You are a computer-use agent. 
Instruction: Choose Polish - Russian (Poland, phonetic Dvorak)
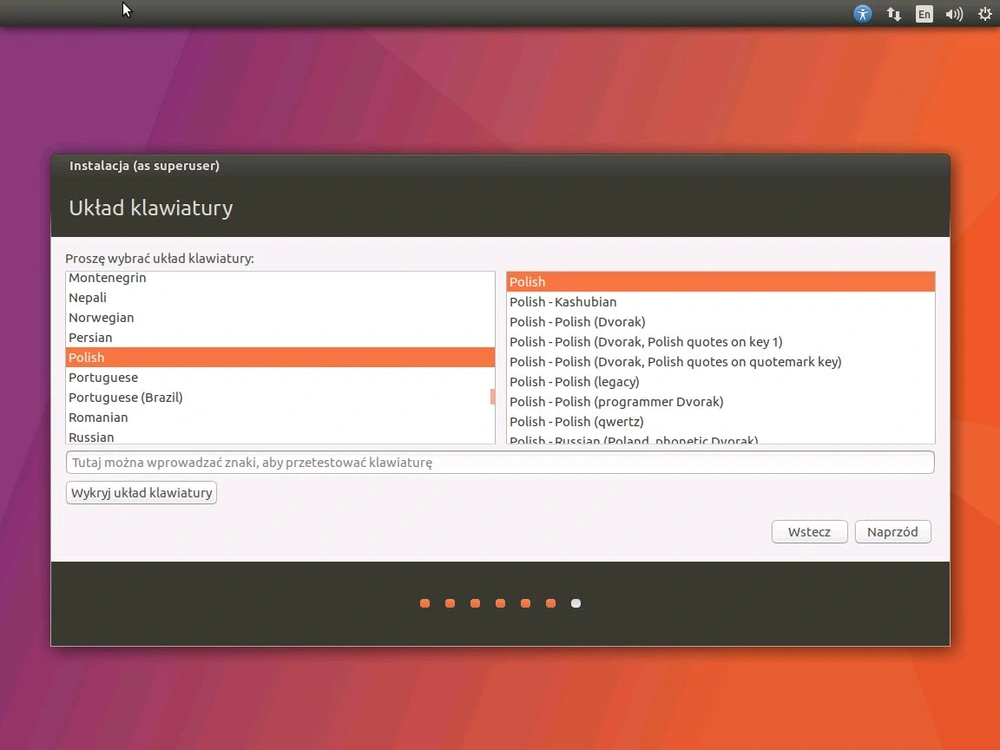coord(721,439)
